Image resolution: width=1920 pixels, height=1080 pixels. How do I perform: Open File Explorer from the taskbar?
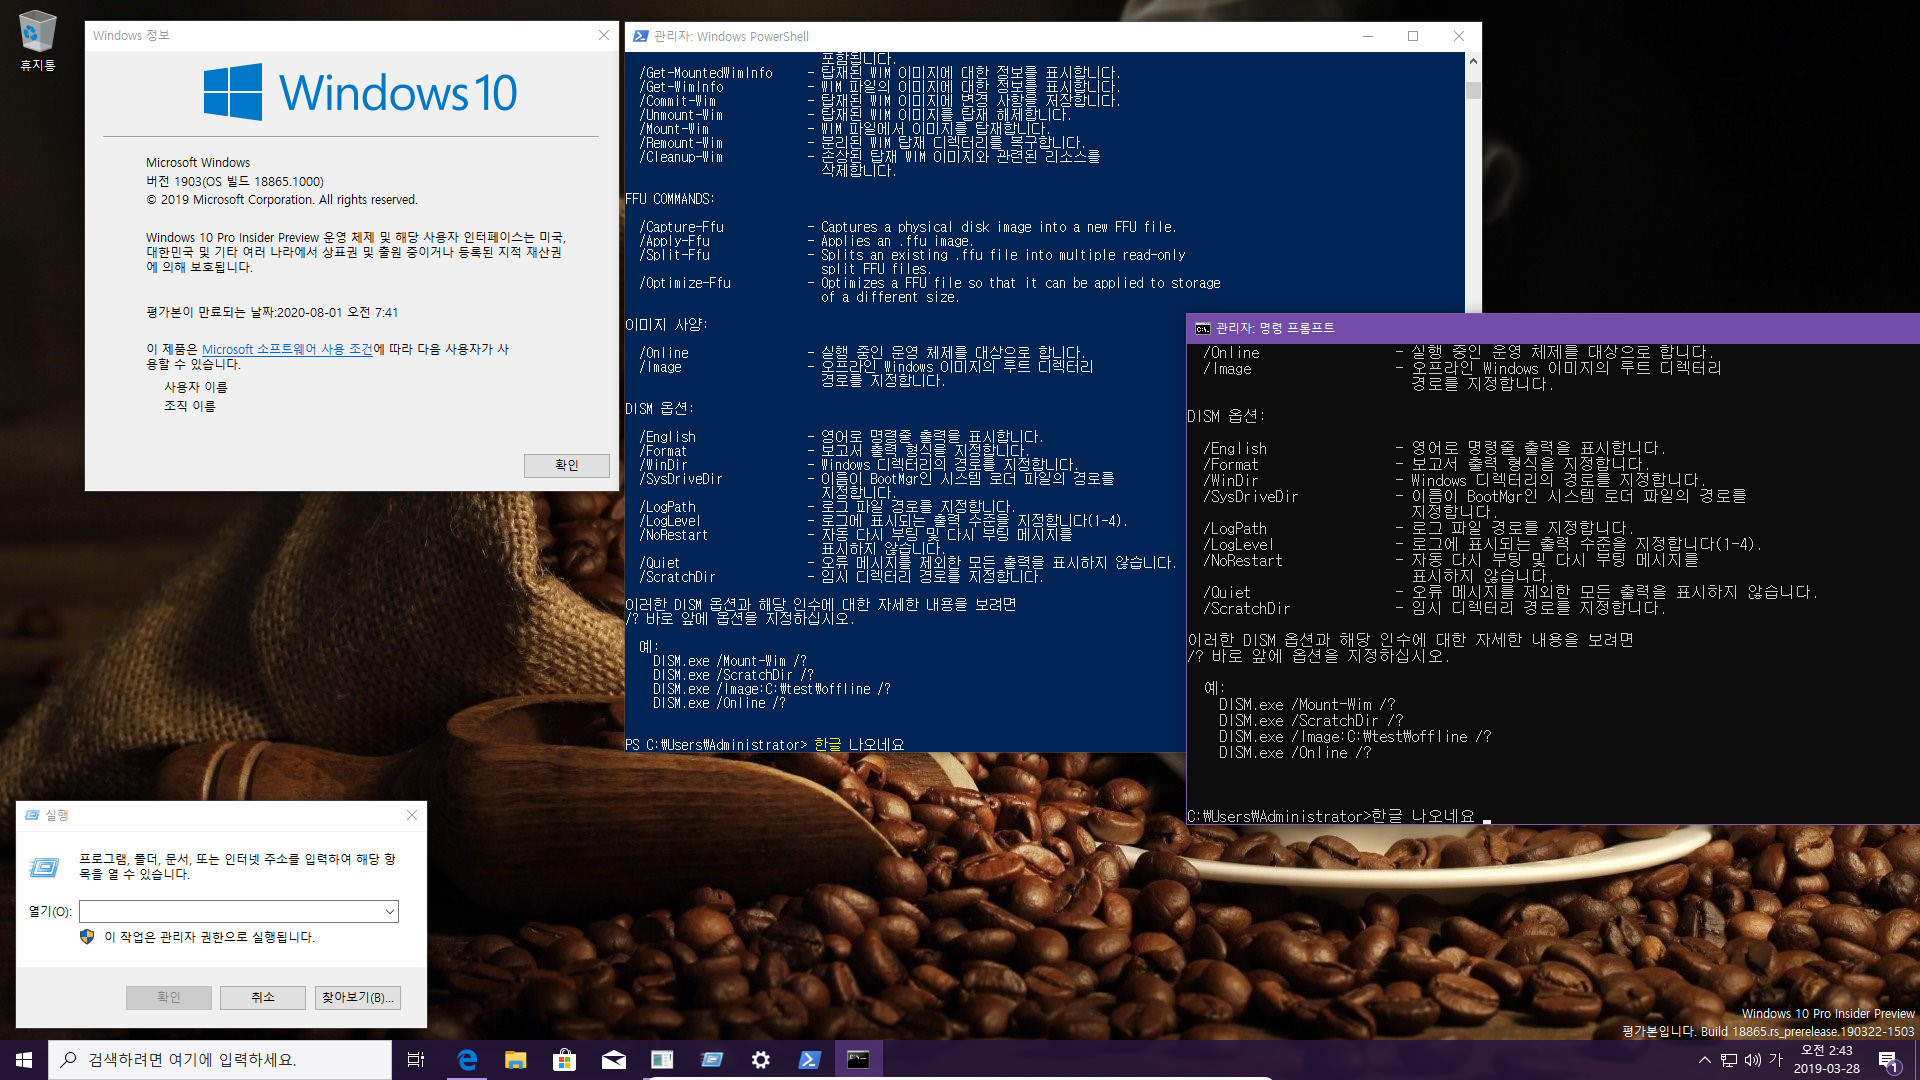pyautogui.click(x=516, y=1060)
